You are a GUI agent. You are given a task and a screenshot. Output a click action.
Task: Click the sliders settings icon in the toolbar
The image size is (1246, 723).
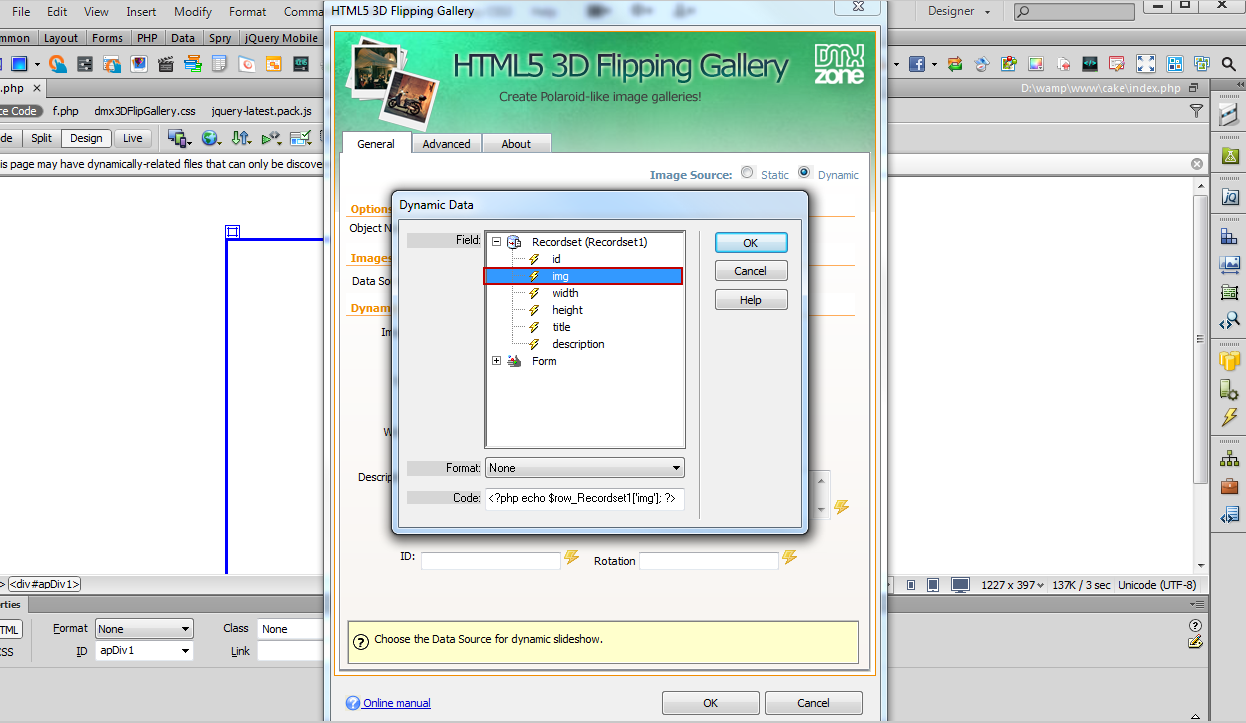click(x=84, y=64)
